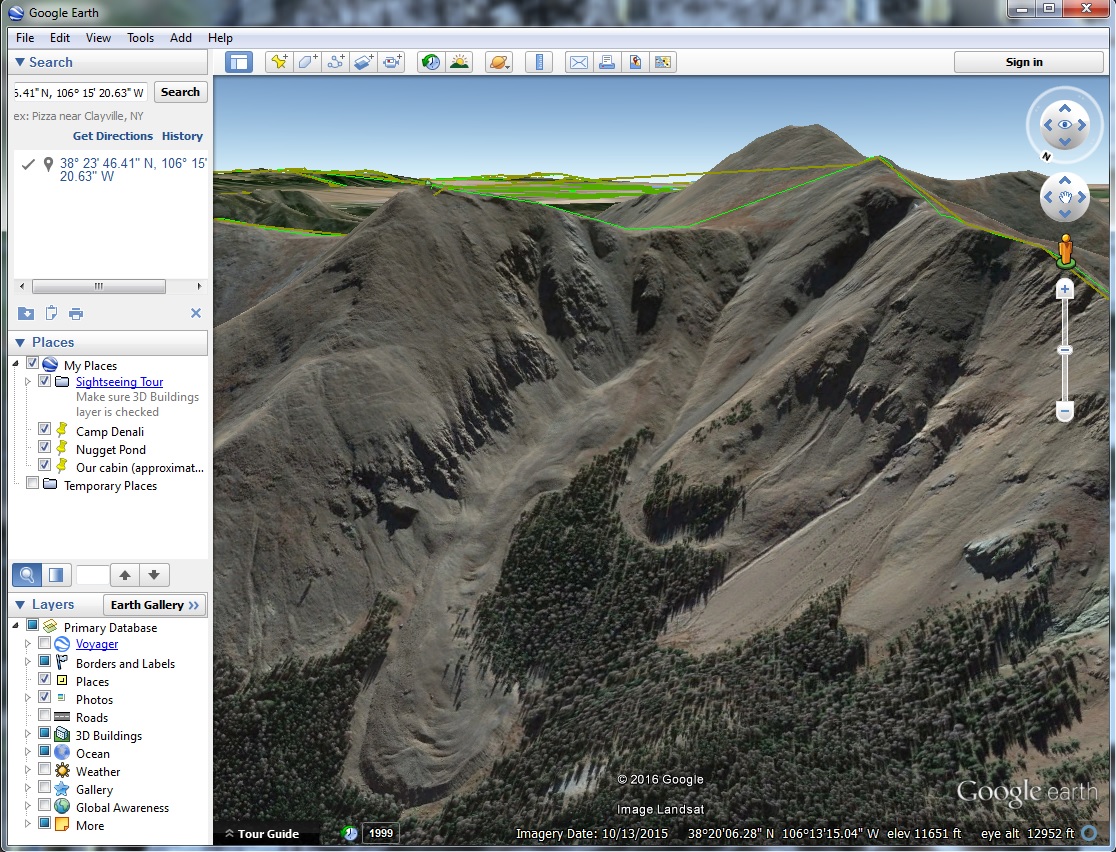
Task: Open the Add menu
Action: point(181,38)
